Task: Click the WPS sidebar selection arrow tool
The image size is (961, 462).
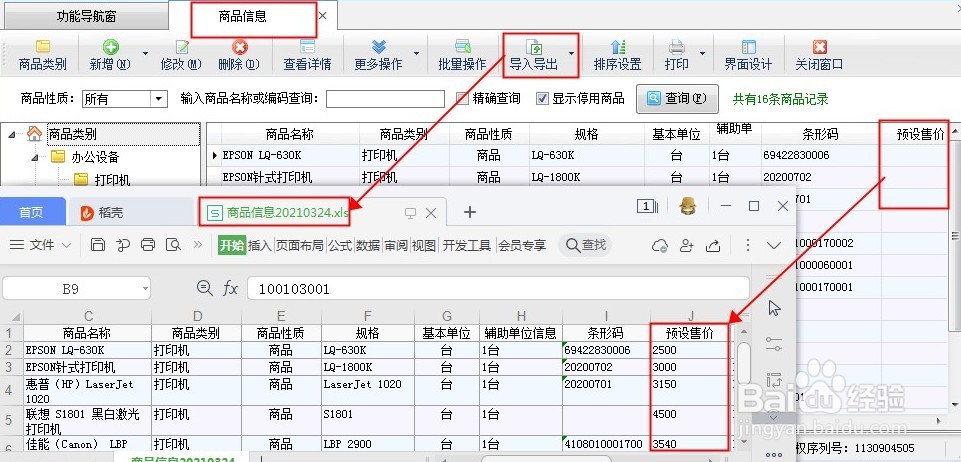Action: click(774, 308)
